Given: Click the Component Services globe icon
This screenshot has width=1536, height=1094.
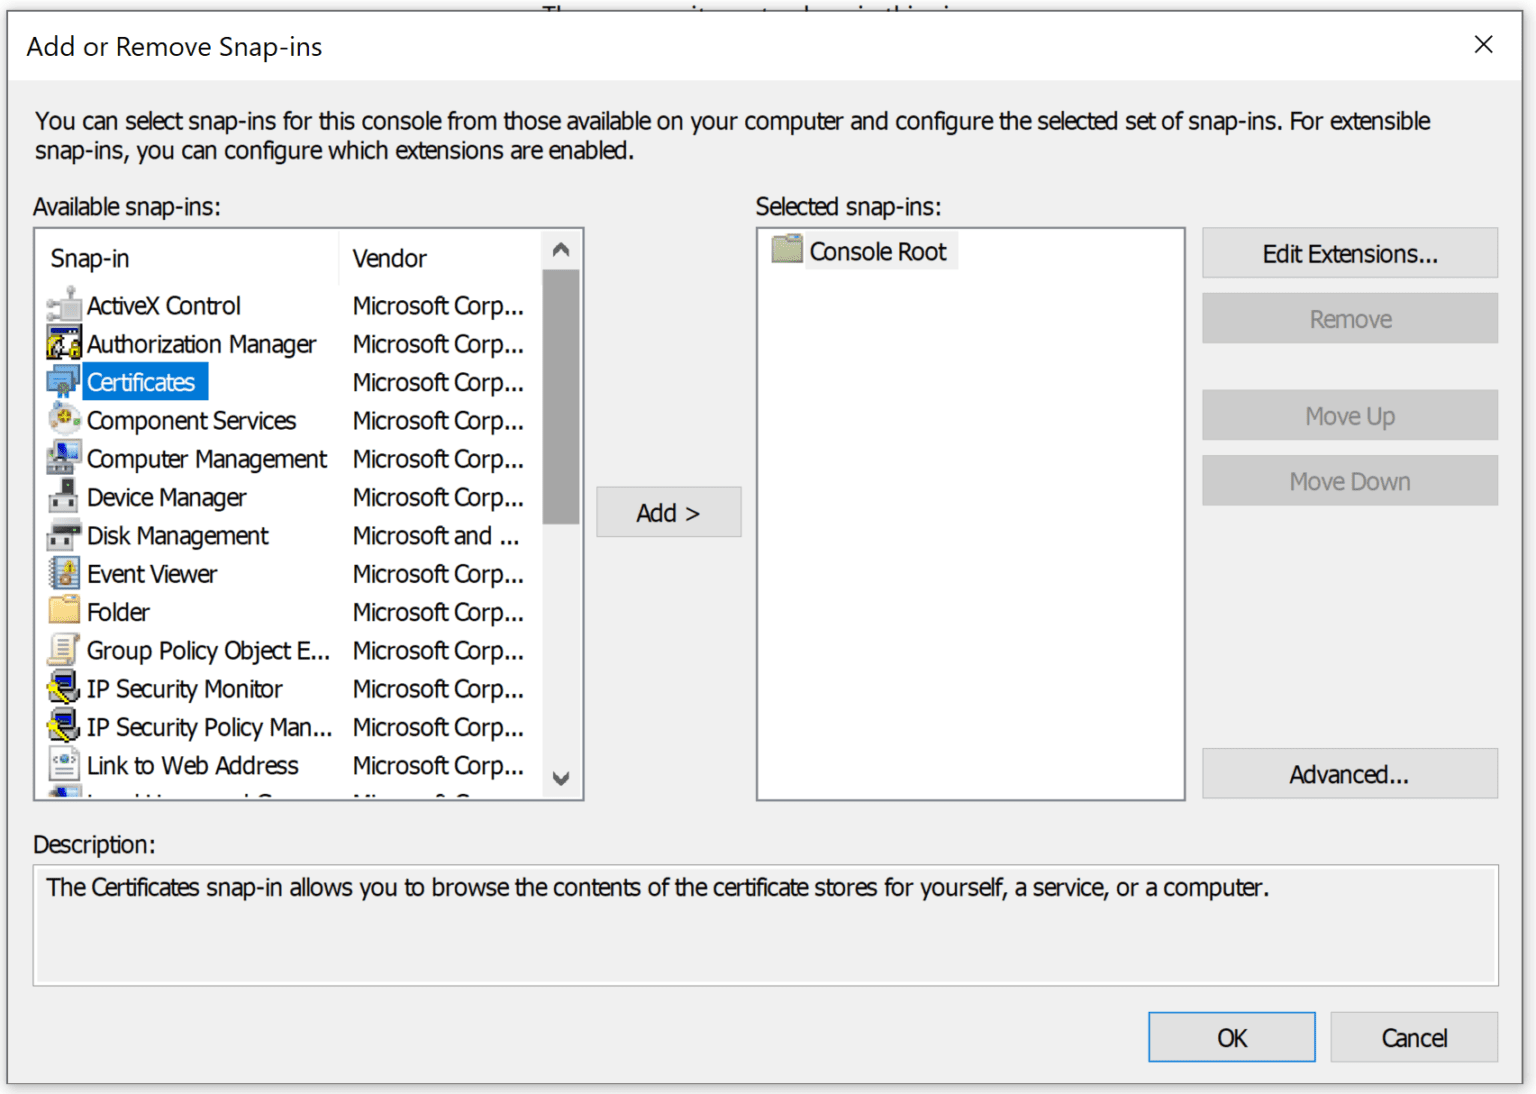Looking at the screenshot, I should [64, 420].
